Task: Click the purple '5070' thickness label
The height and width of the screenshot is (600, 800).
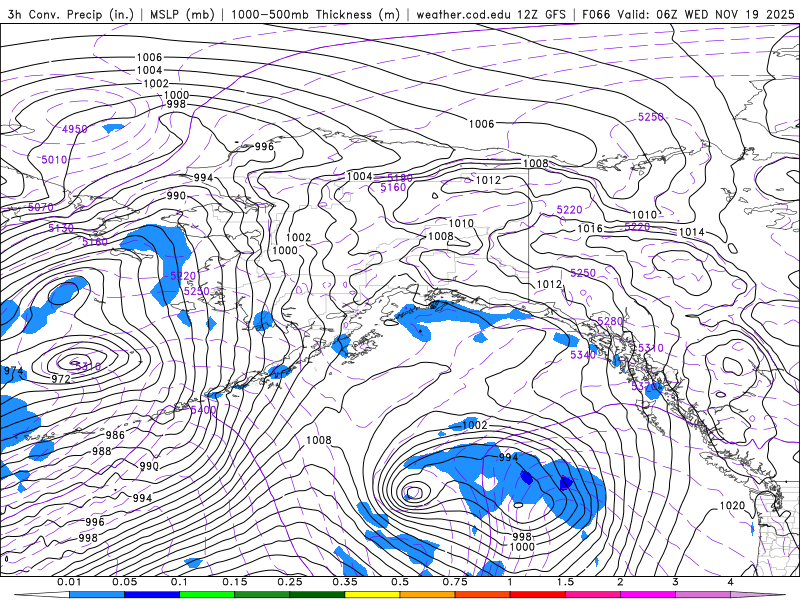Action: (x=40, y=207)
